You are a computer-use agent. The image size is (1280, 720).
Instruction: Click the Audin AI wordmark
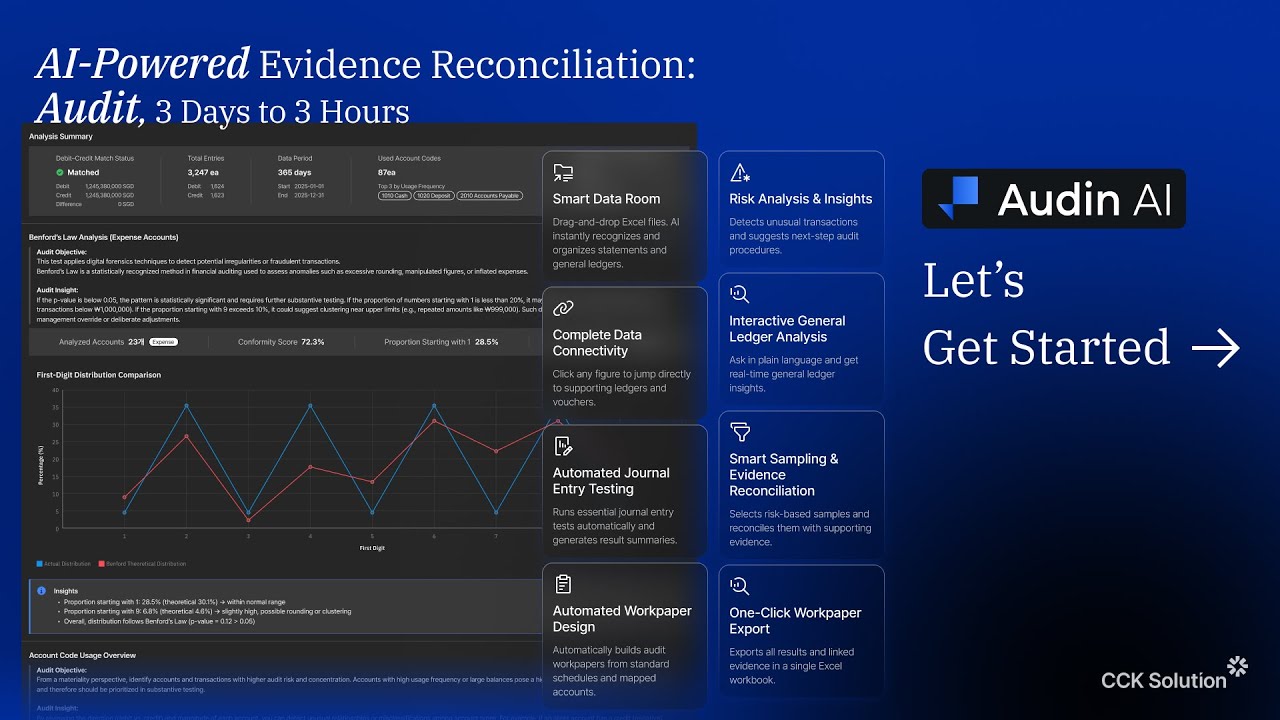point(1084,199)
